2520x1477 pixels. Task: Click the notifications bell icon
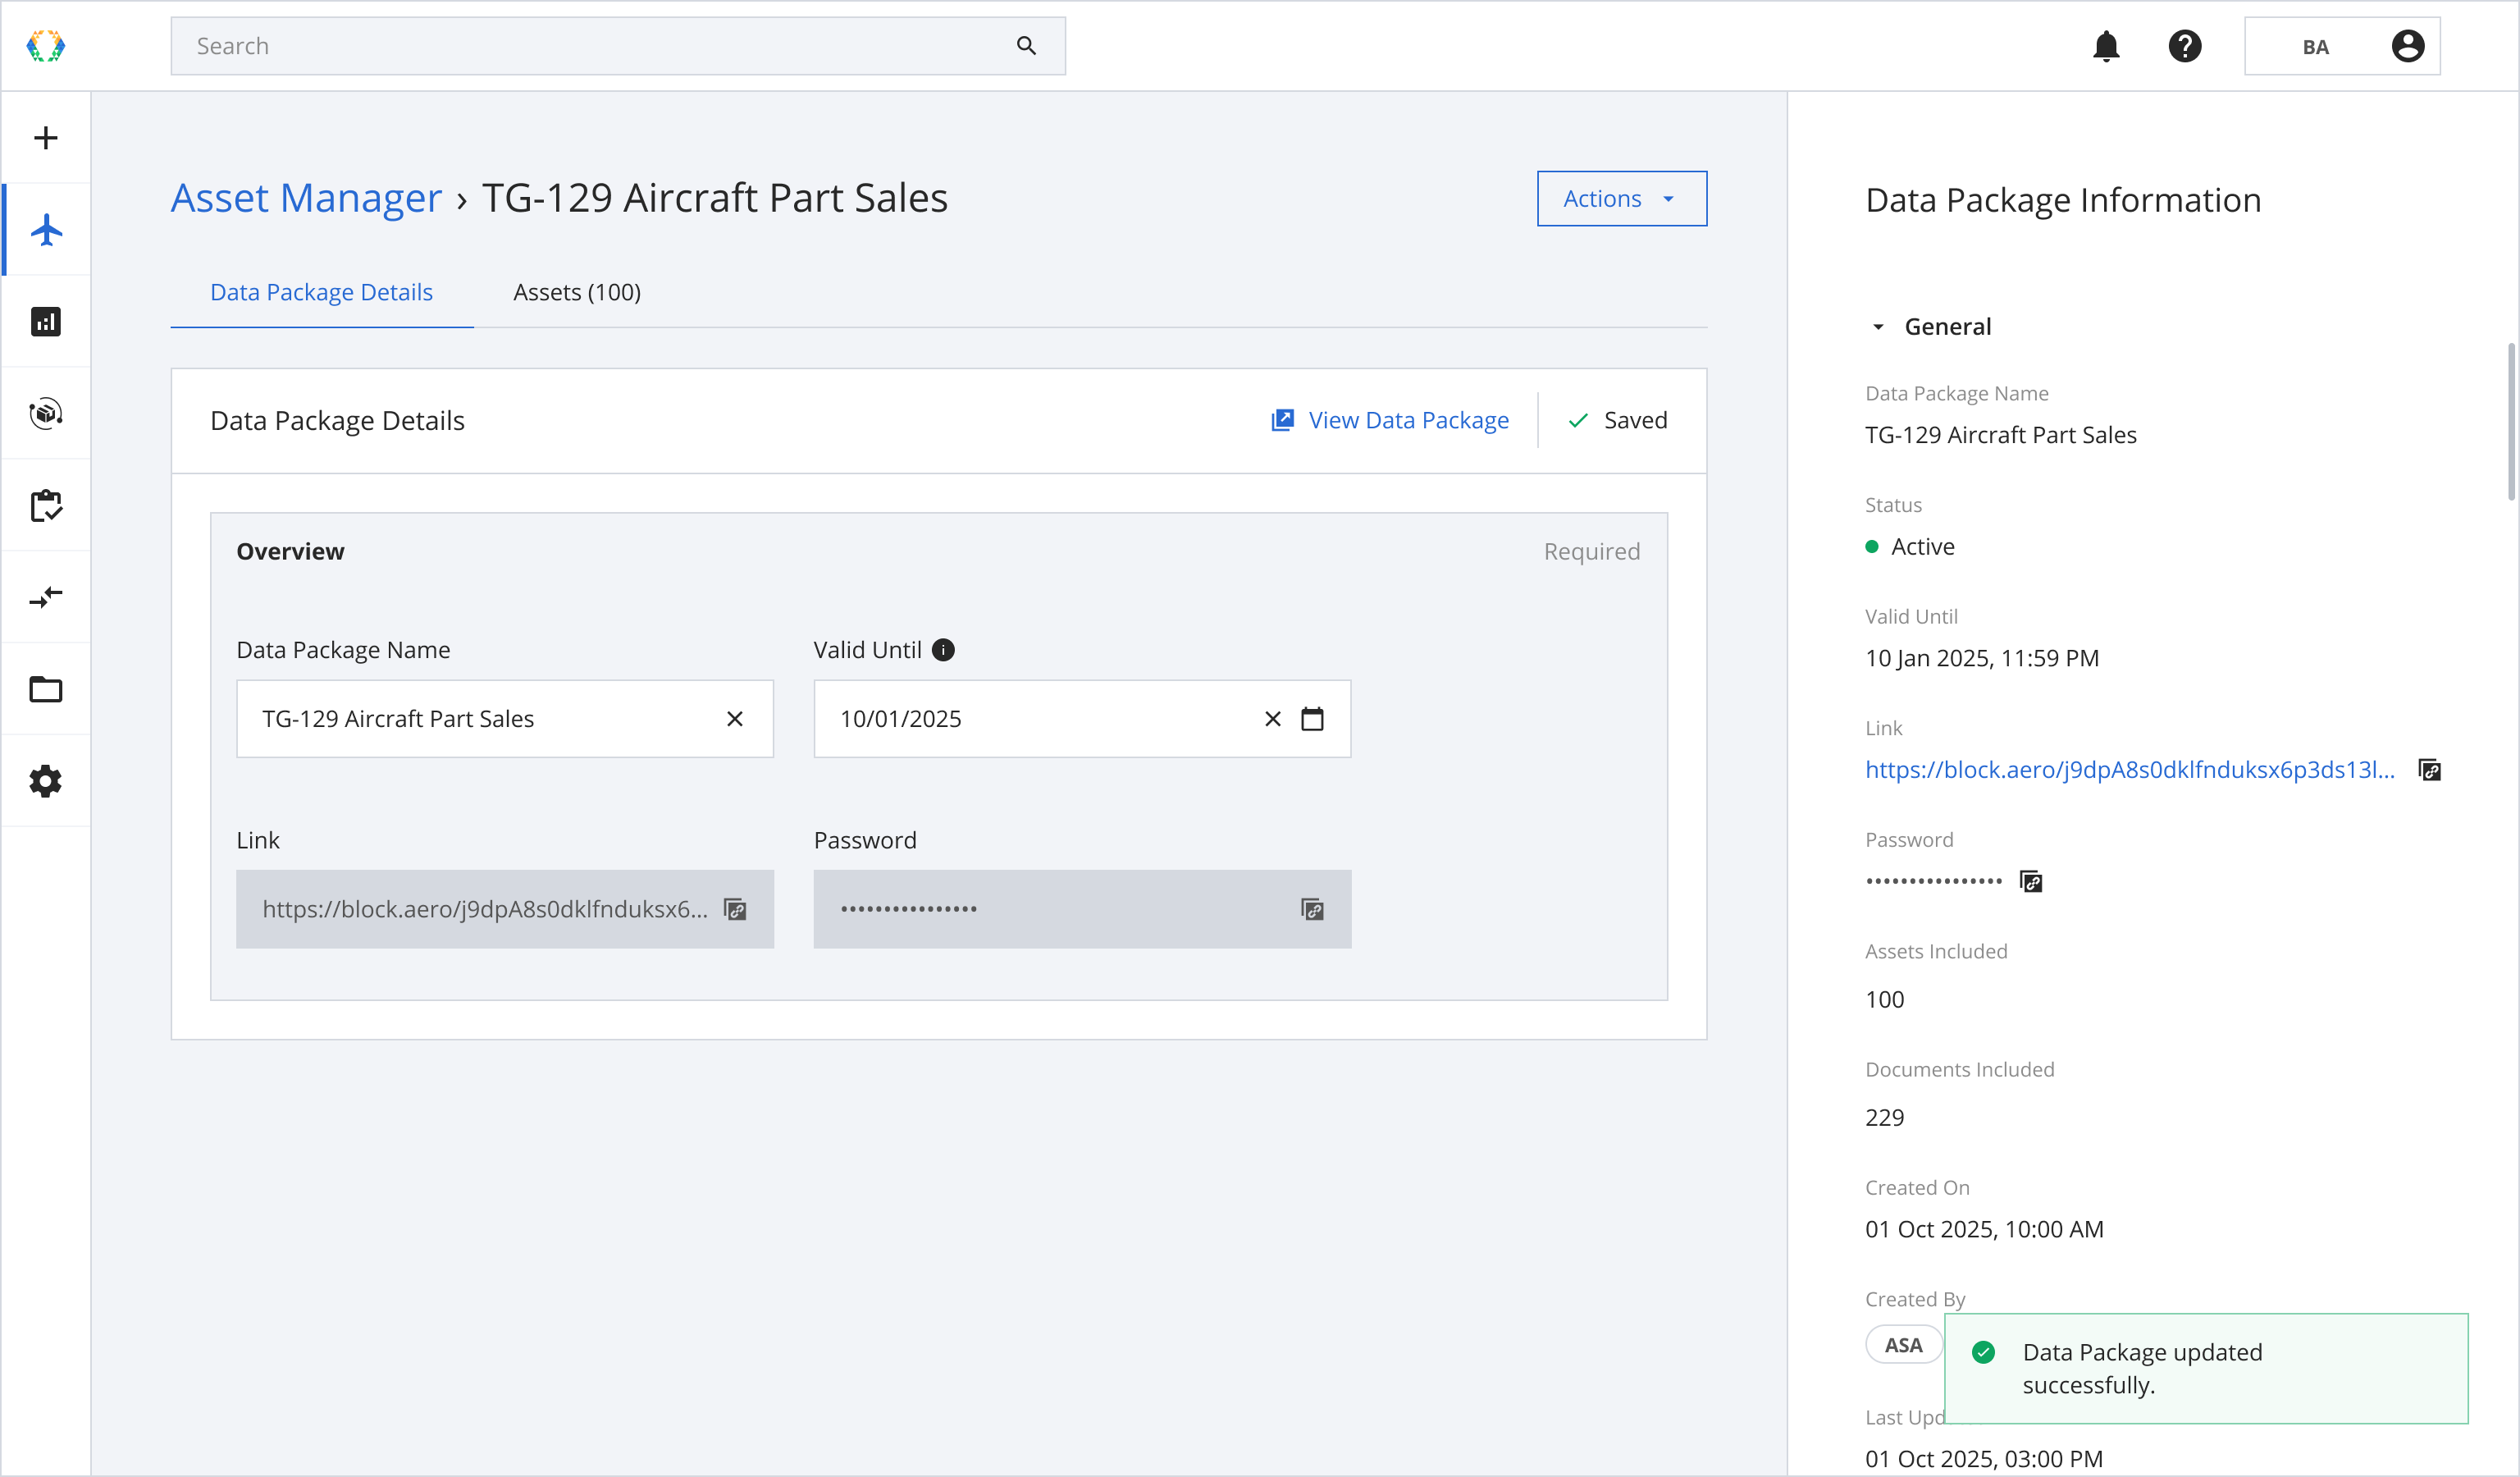click(2106, 46)
